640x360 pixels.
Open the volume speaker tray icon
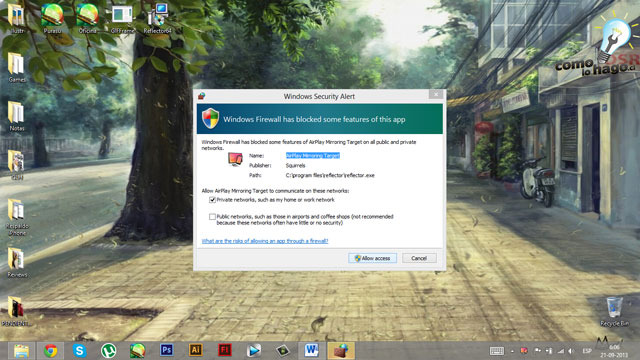coord(571,351)
